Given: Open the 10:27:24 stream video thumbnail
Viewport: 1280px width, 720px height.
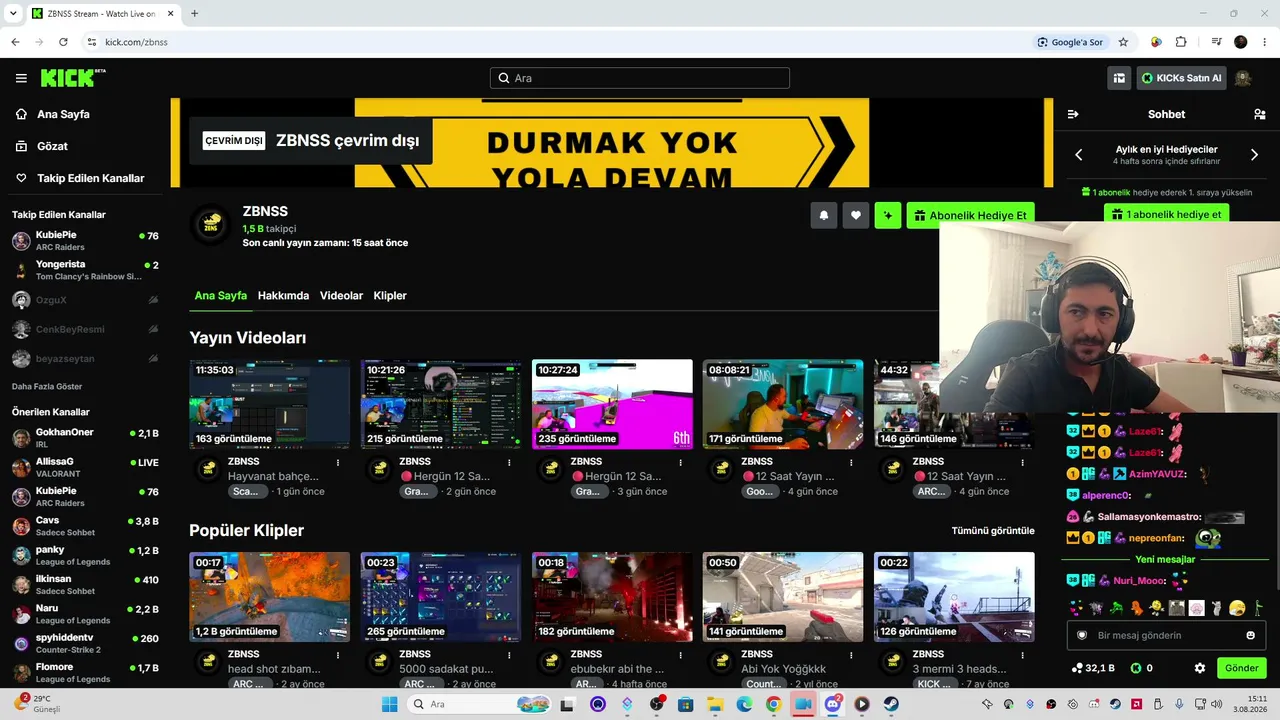Looking at the screenshot, I should click(x=612, y=404).
